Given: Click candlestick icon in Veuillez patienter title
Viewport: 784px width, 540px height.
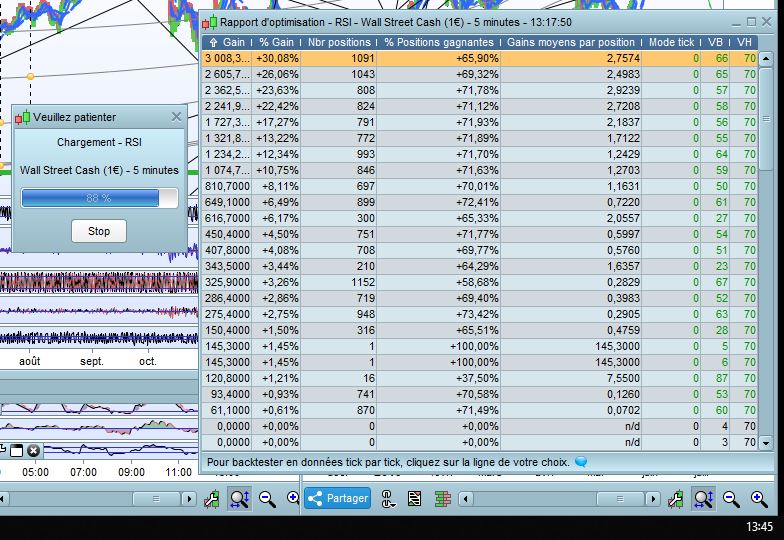Looking at the screenshot, I should pyautogui.click(x=22, y=118).
